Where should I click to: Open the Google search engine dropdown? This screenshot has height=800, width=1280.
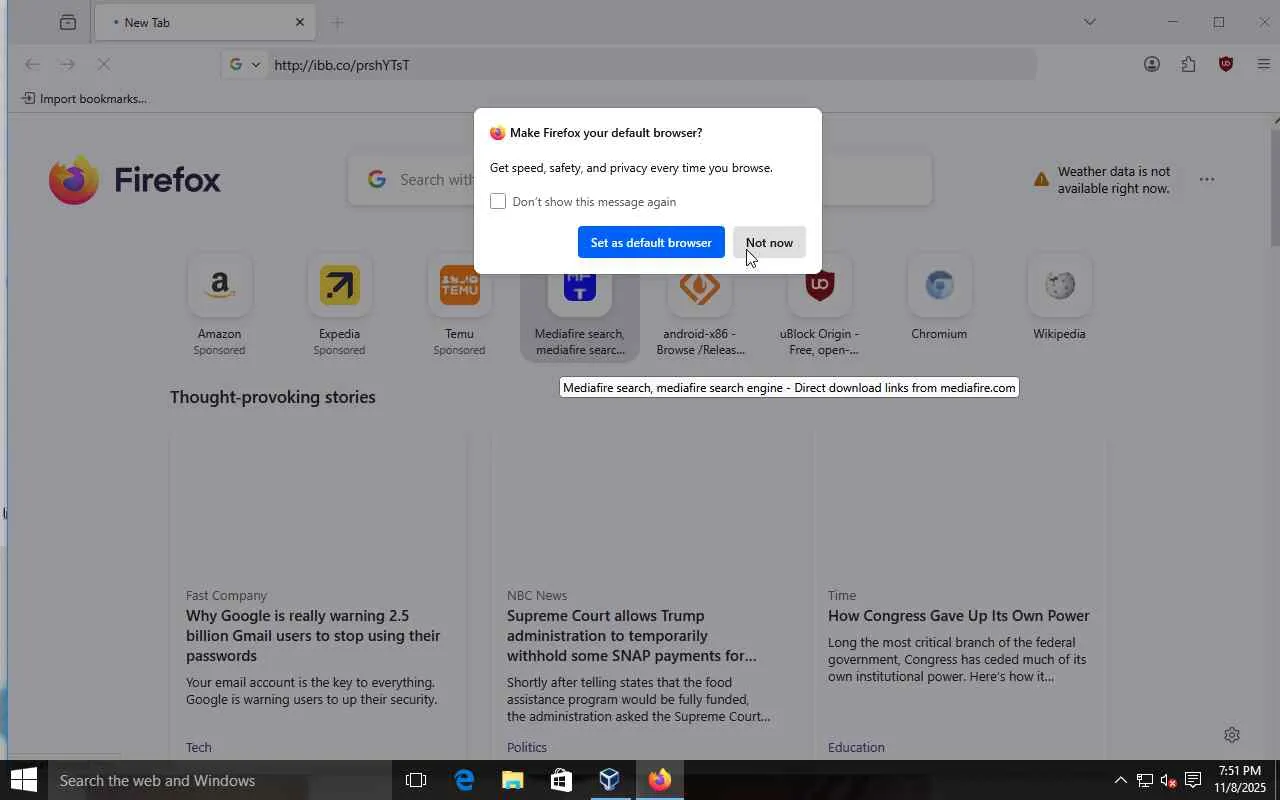click(244, 65)
